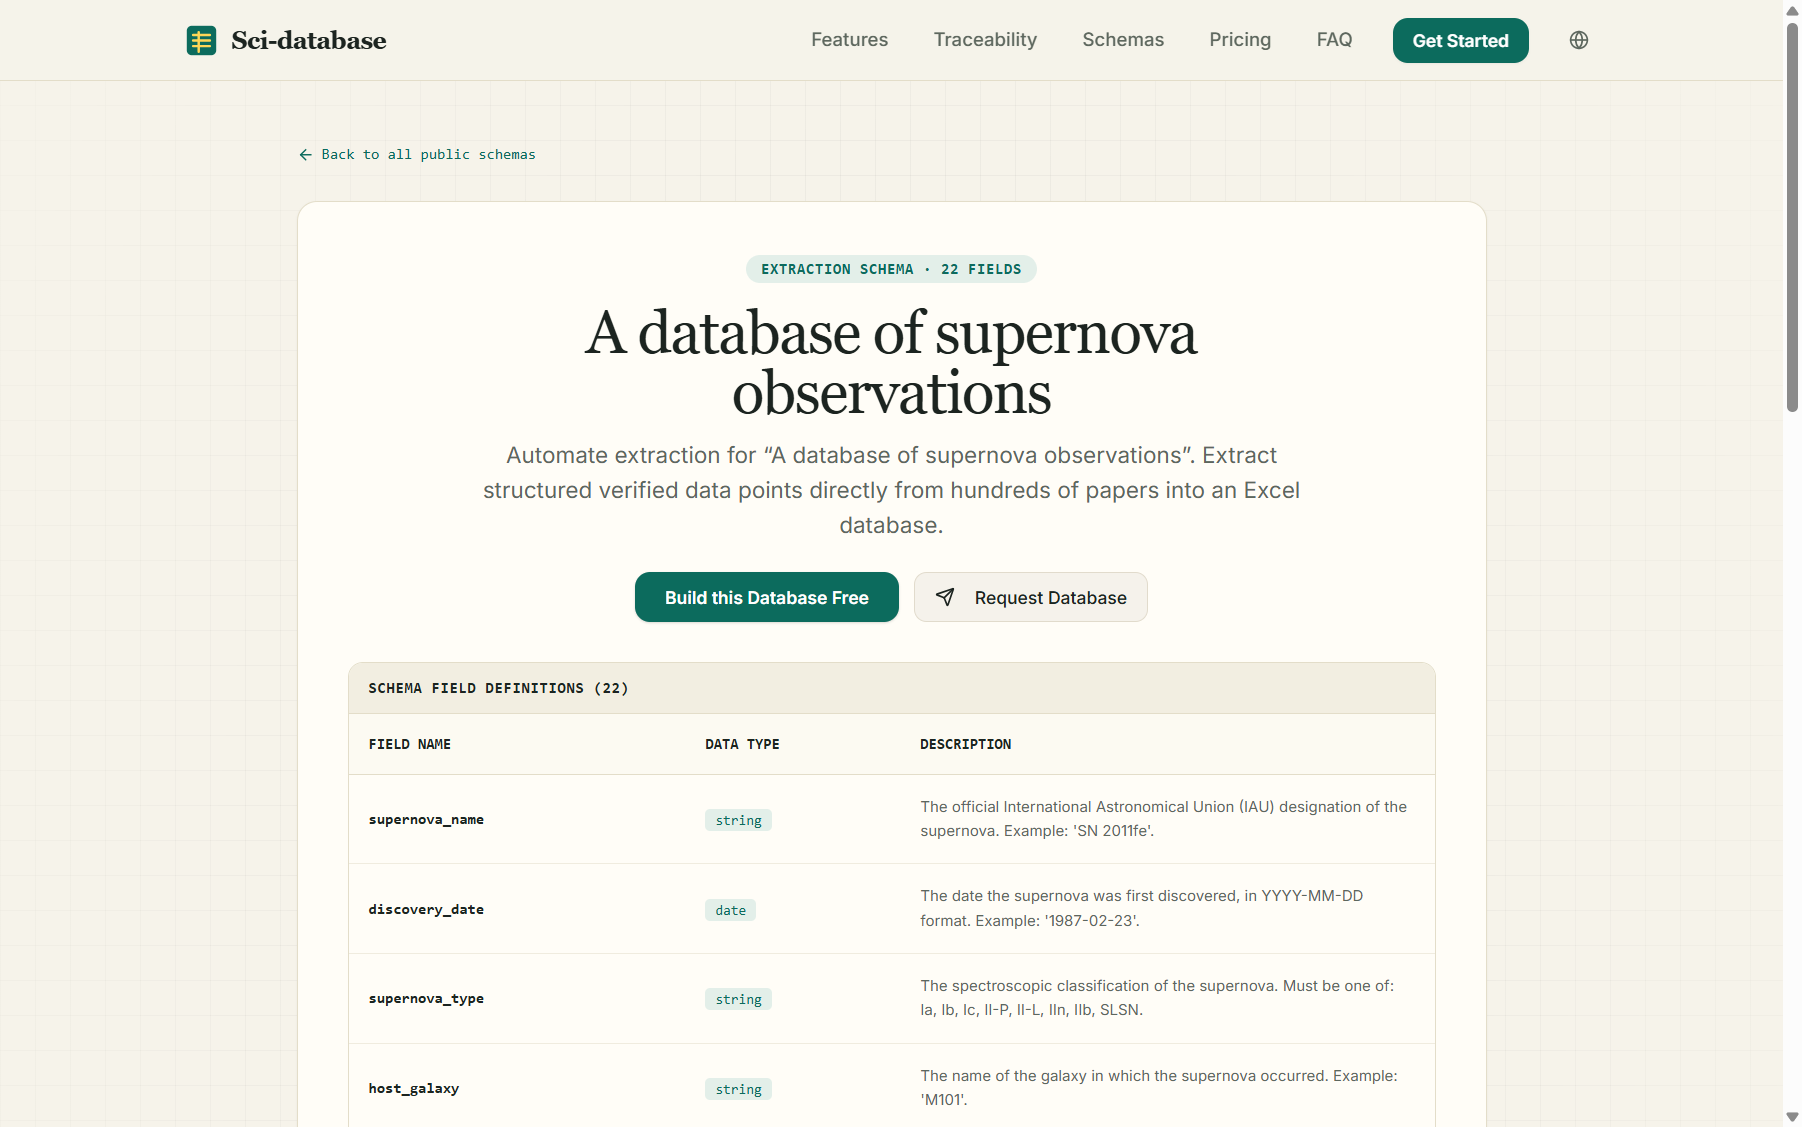This screenshot has height=1127, width=1802.
Task: Click the description with example '1987-02-23'
Action: click(x=1141, y=908)
